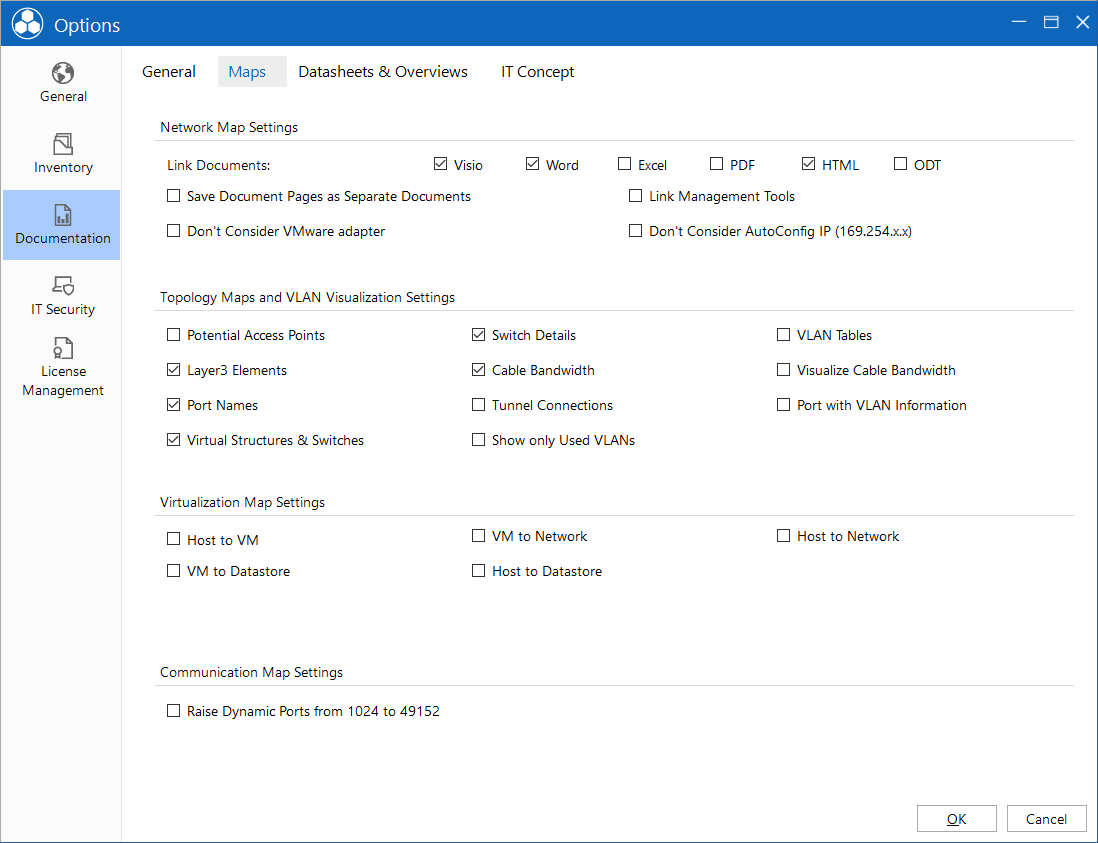Enable VLAN Tables checkbox

pyautogui.click(x=784, y=335)
